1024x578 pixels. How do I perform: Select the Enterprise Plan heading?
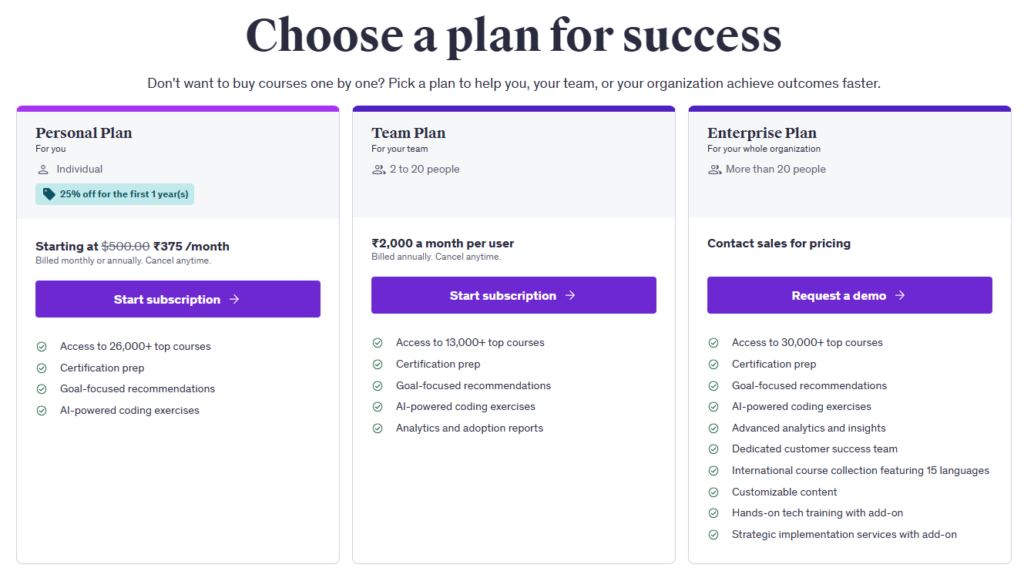761,133
